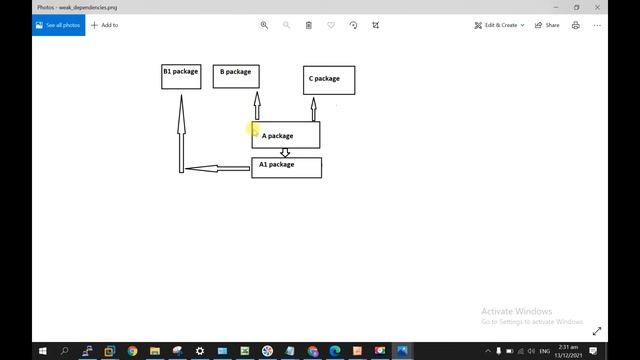Click the Share button

click(x=547, y=25)
